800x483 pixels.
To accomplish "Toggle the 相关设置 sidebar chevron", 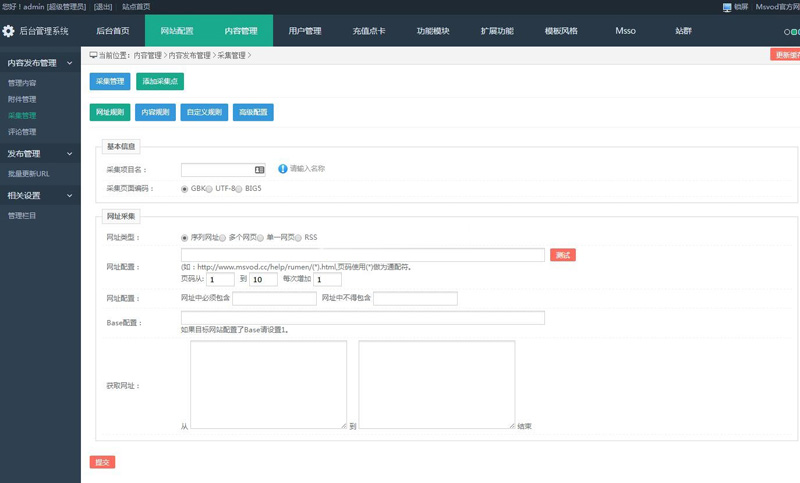I will click(x=69, y=195).
